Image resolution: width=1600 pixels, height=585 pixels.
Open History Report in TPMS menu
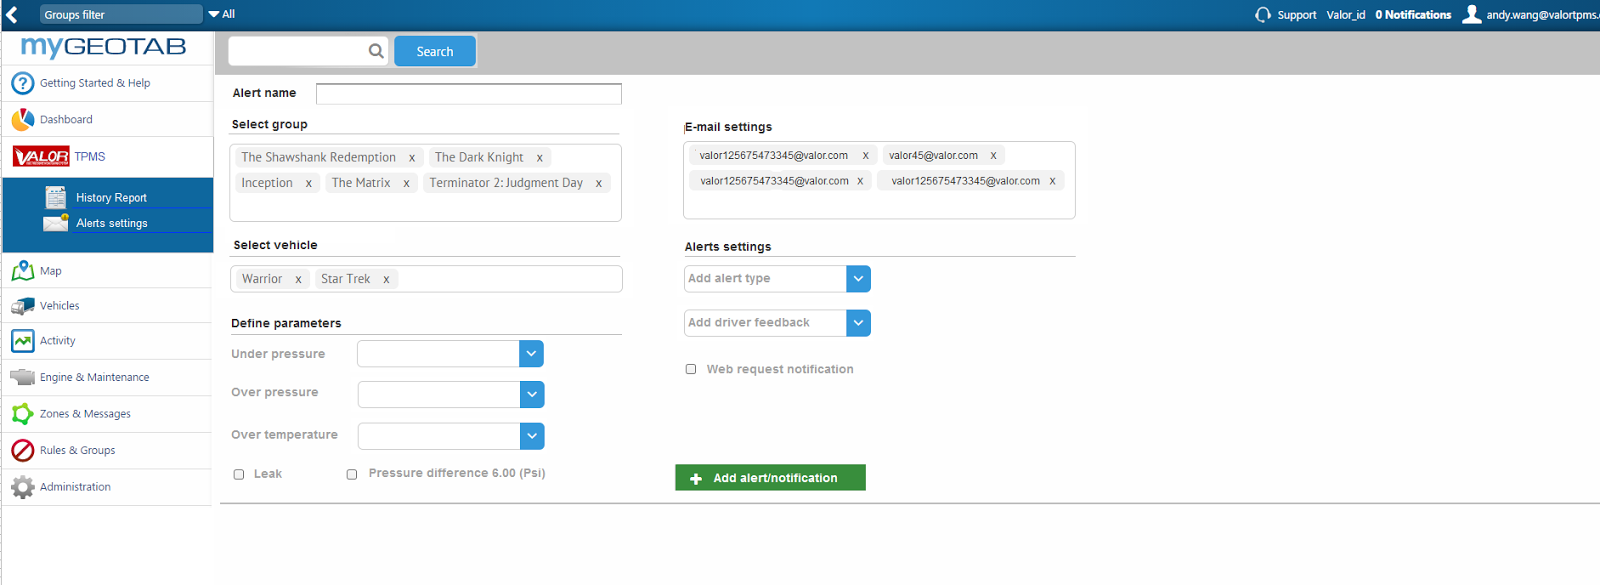(111, 198)
